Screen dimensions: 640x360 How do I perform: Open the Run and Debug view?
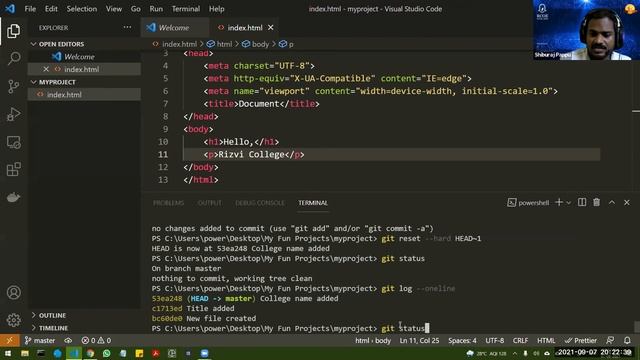13,114
